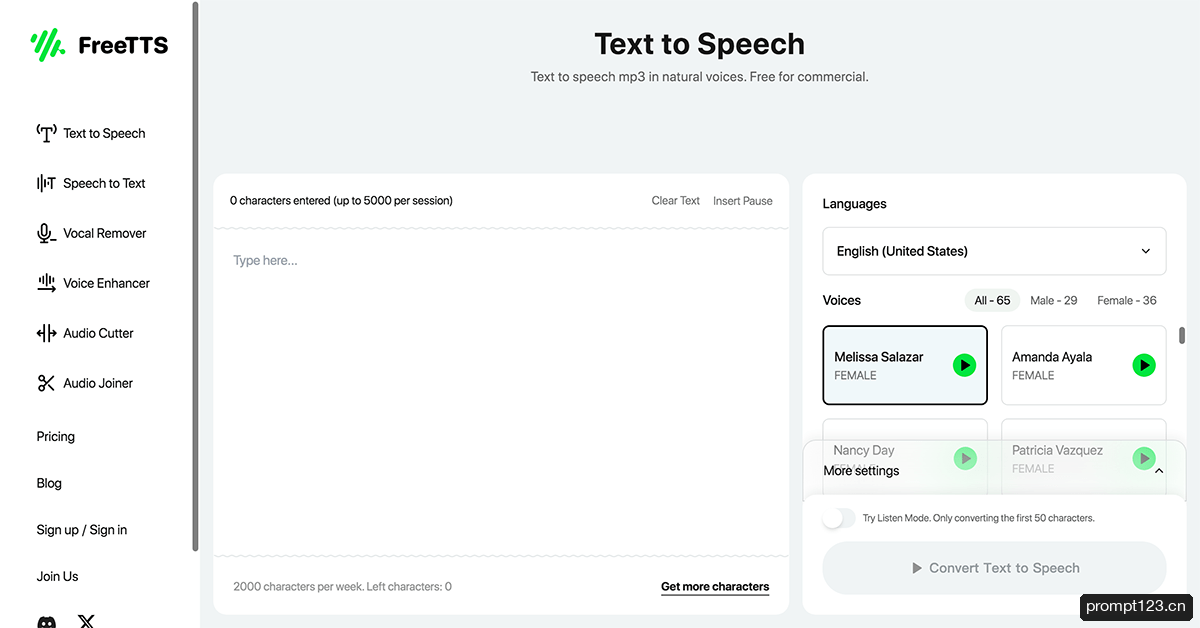Click the Audio Joiner scissors icon
Screen dimensions: 1200x628
click(x=46, y=383)
